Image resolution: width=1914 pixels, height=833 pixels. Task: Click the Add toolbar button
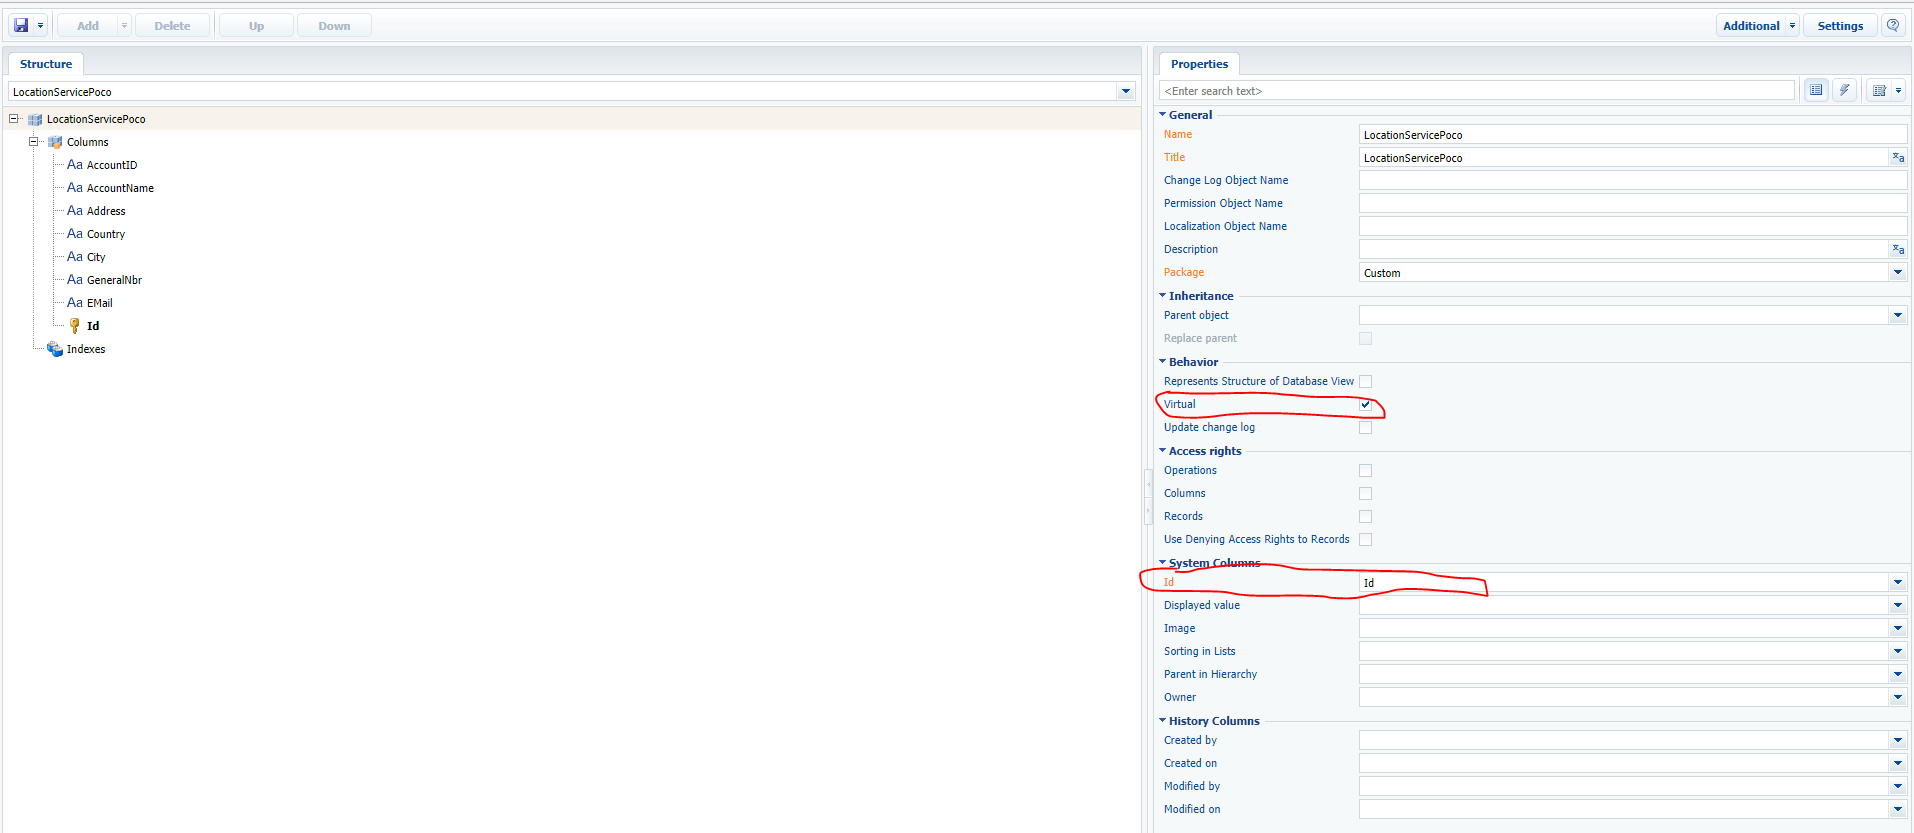pyautogui.click(x=88, y=26)
